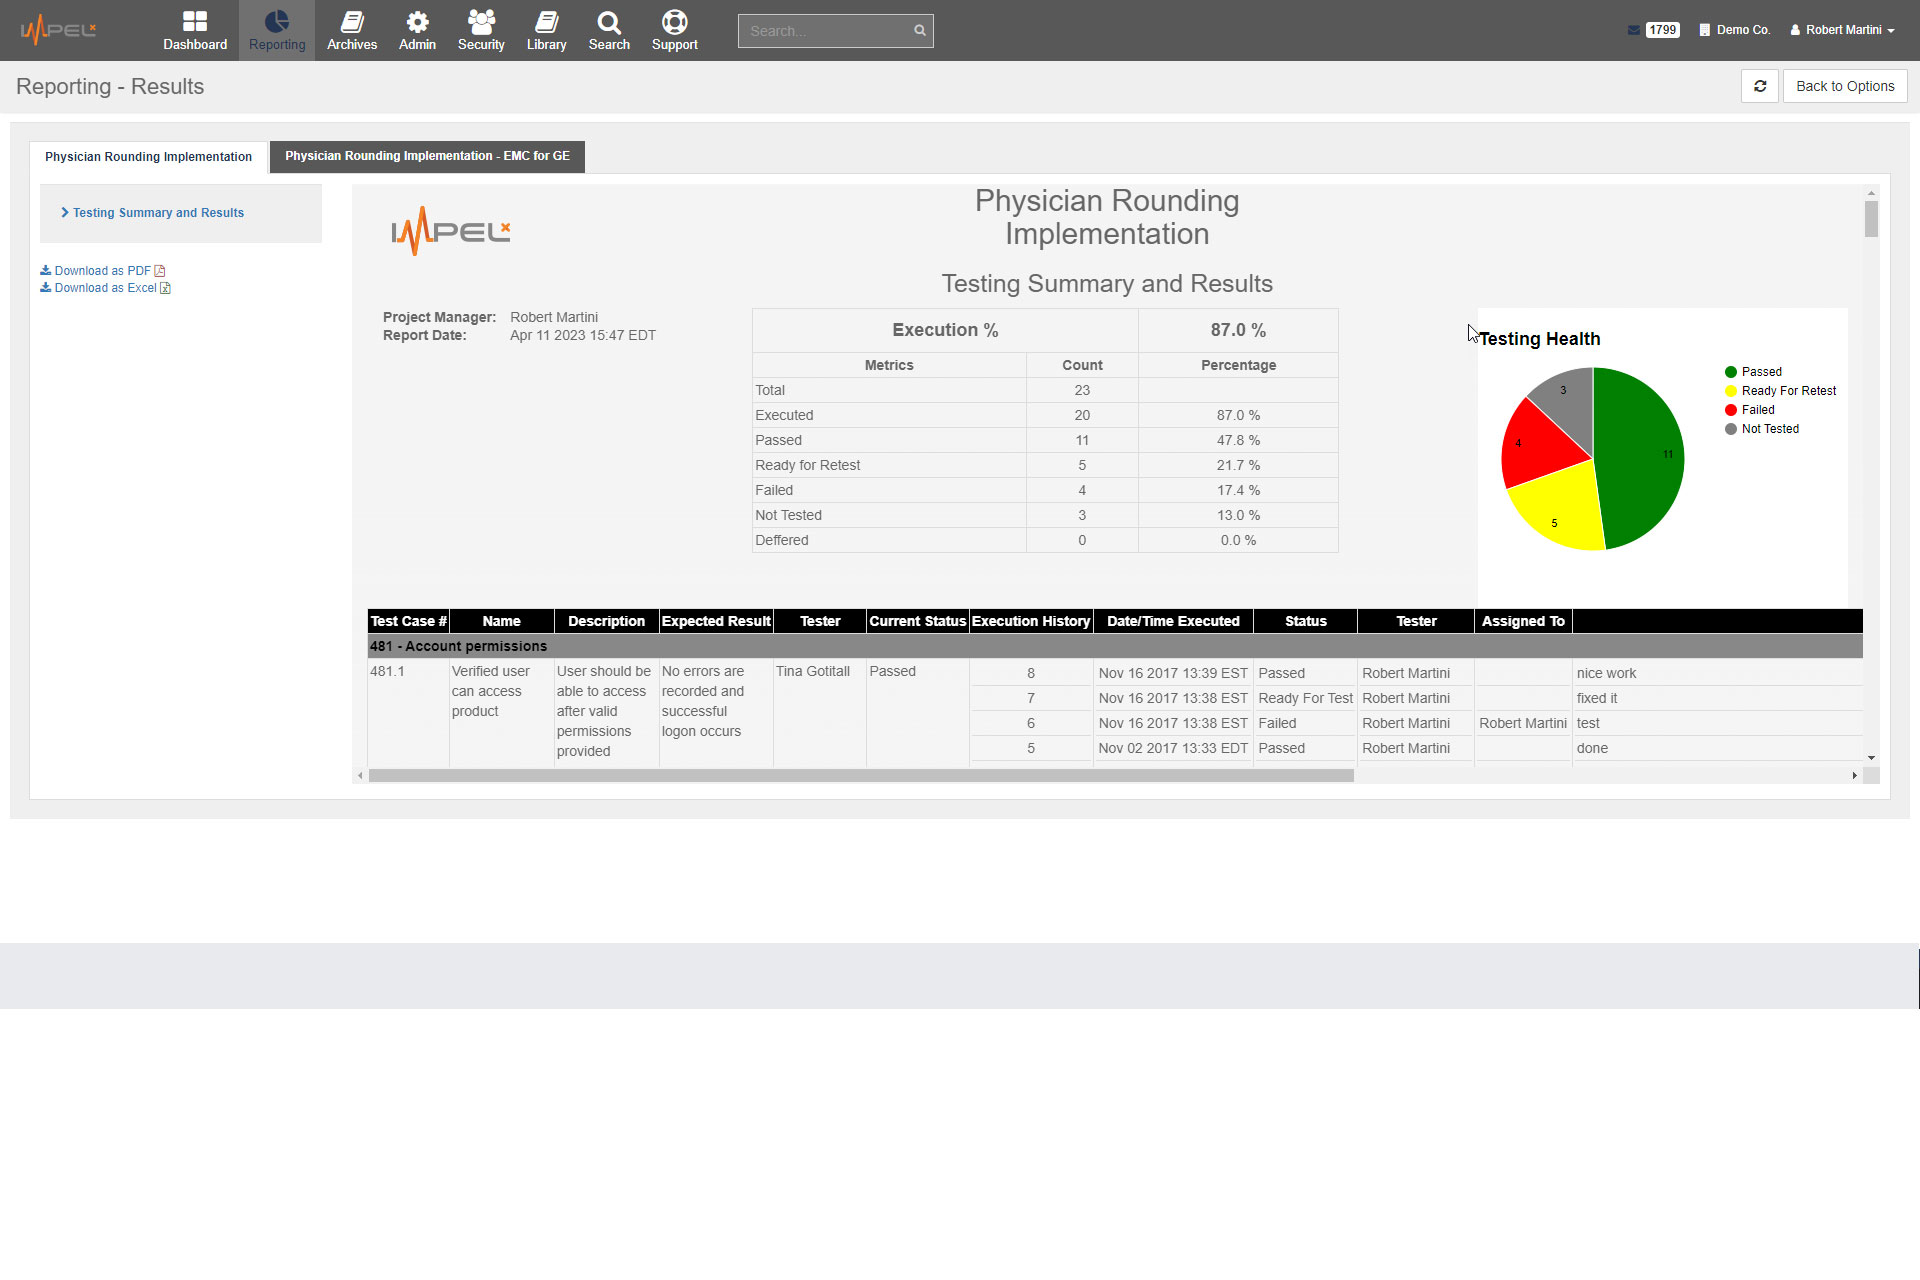Toggle Not Tested legend entry
Screen dimensions: 1920x1280
click(1762, 429)
